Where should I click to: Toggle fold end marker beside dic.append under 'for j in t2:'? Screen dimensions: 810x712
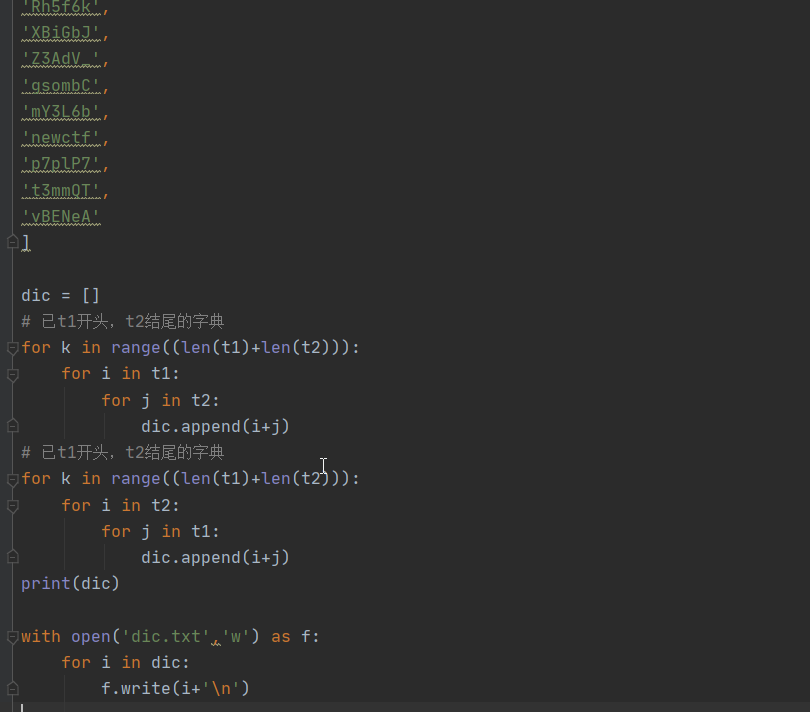(x=13, y=426)
